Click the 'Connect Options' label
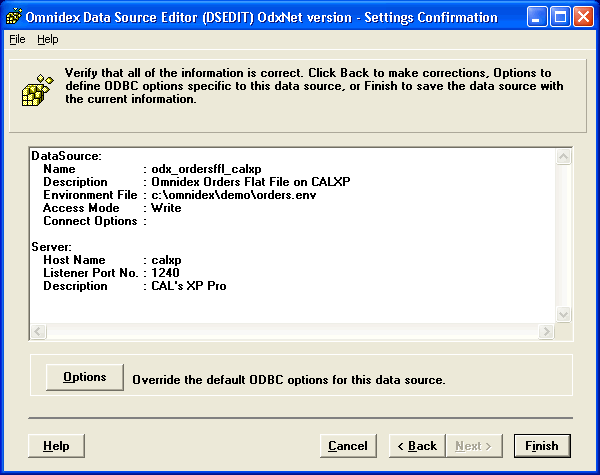Screen dimensions: 600x475 point(90,221)
